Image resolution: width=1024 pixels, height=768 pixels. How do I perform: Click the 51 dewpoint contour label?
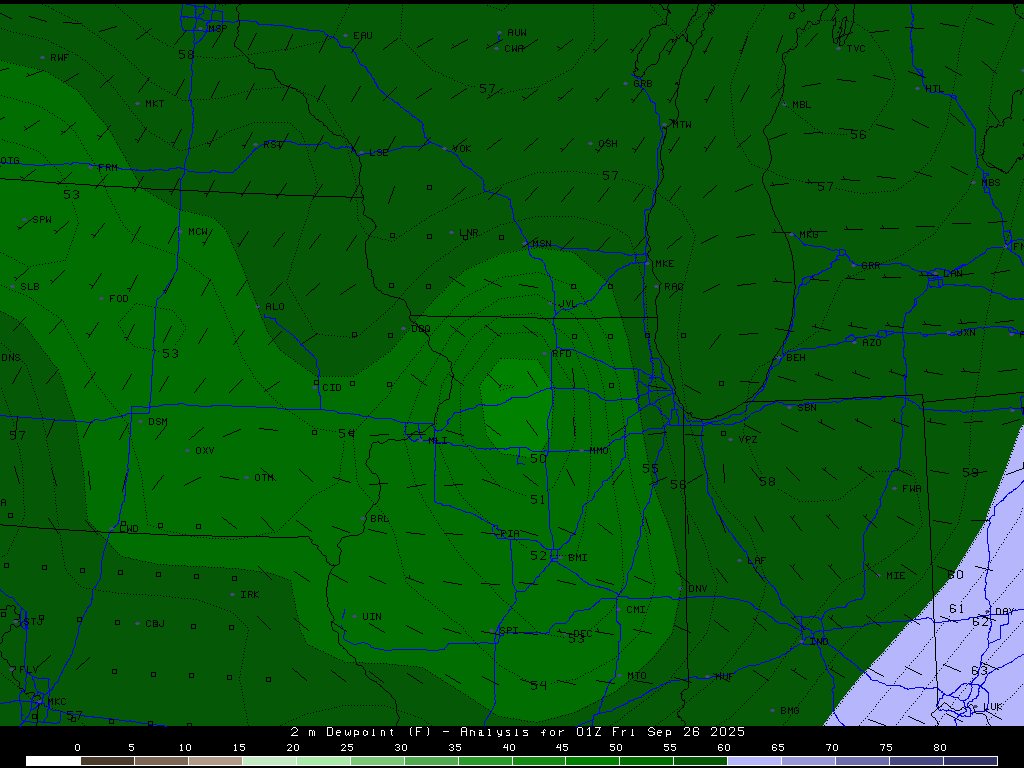click(537, 500)
